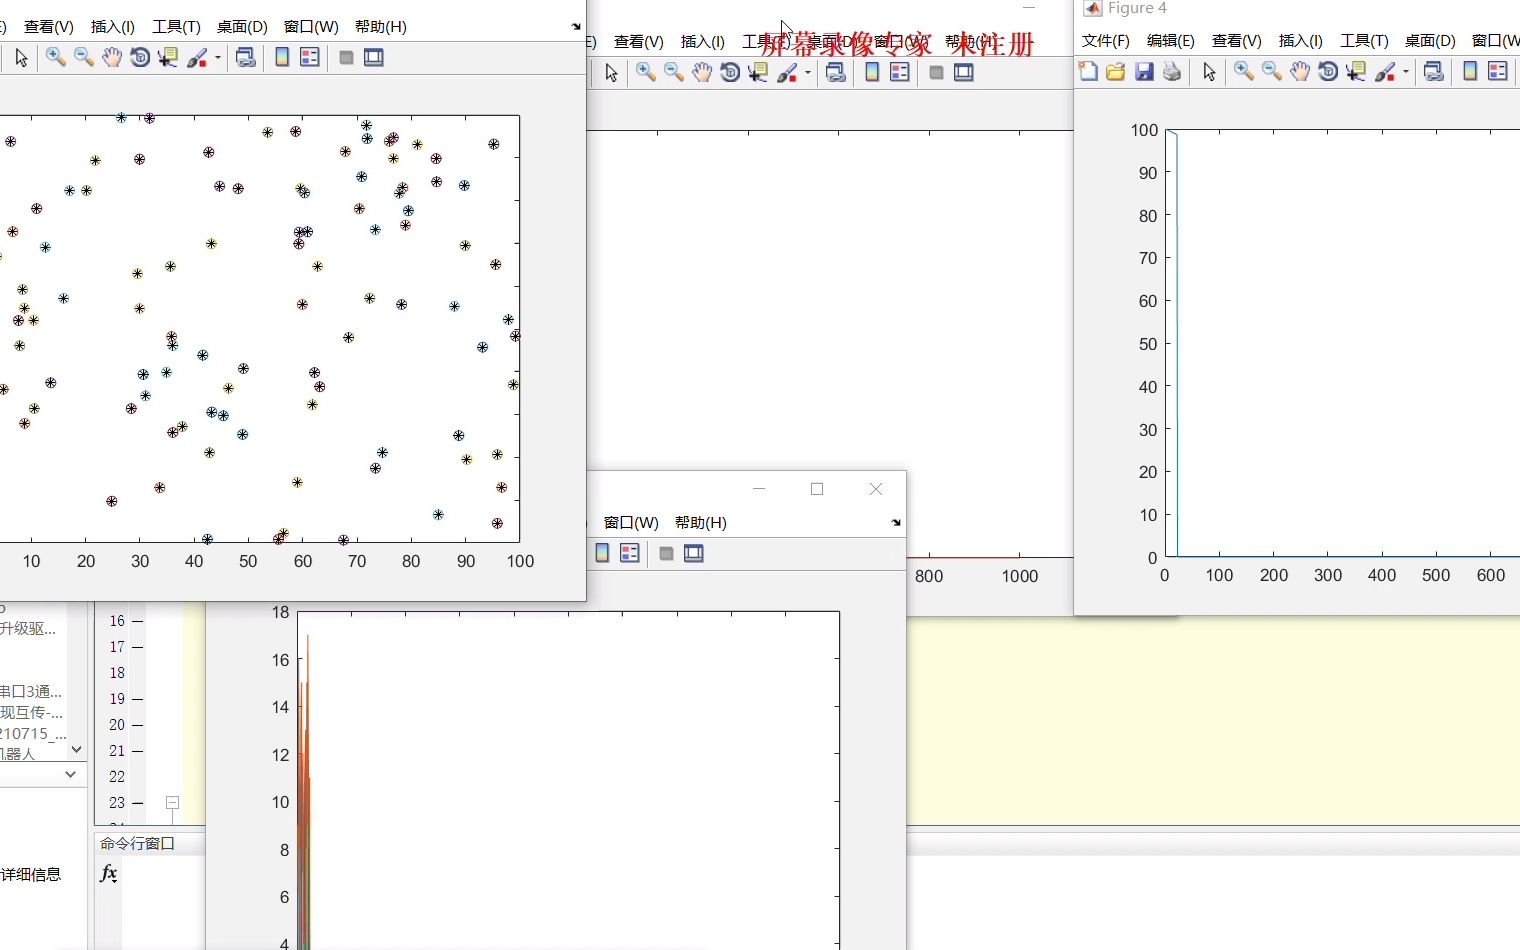Open 编辑(E) menu in Figure 4
This screenshot has height=950, width=1520.
(1170, 41)
